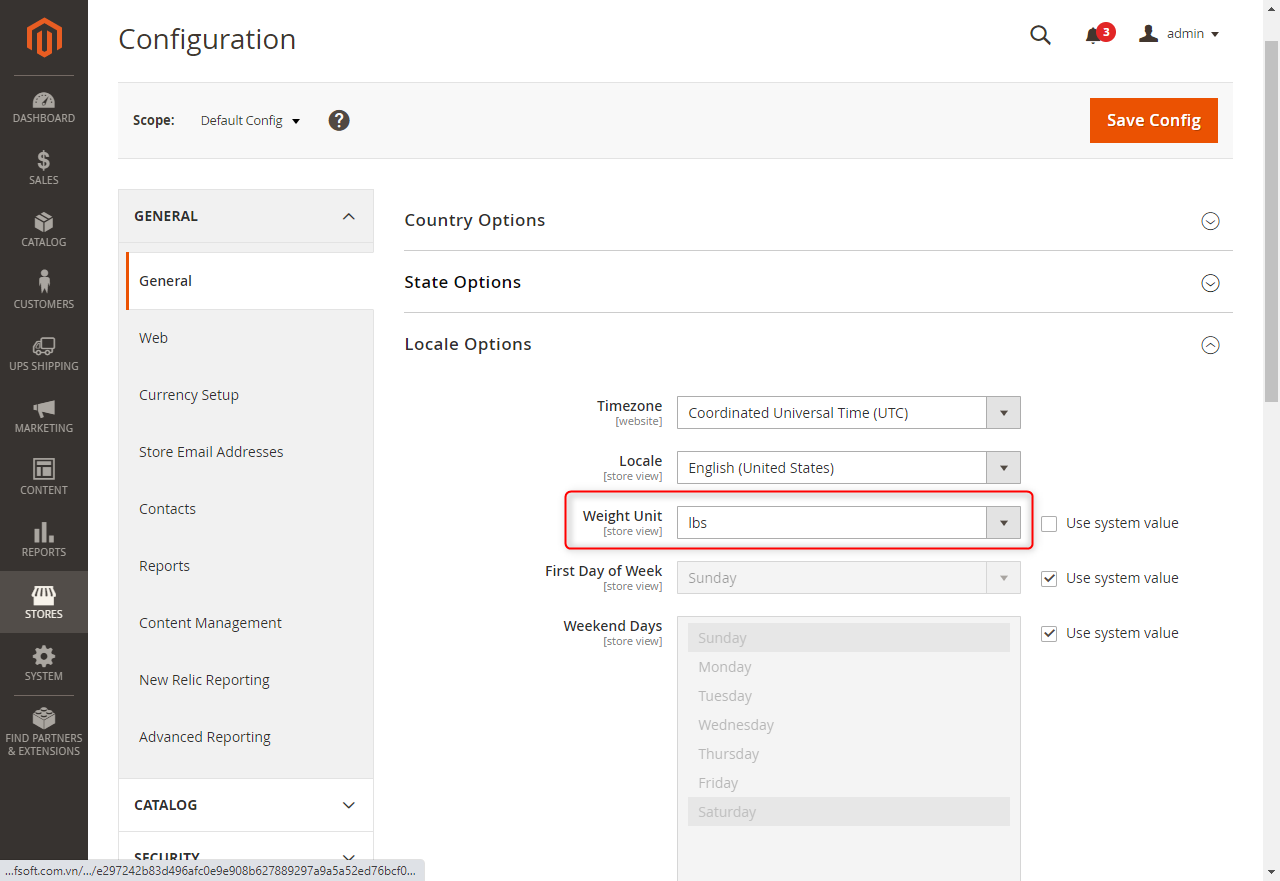Select the Store Email Addresses tab
1280x881 pixels.
tap(211, 452)
